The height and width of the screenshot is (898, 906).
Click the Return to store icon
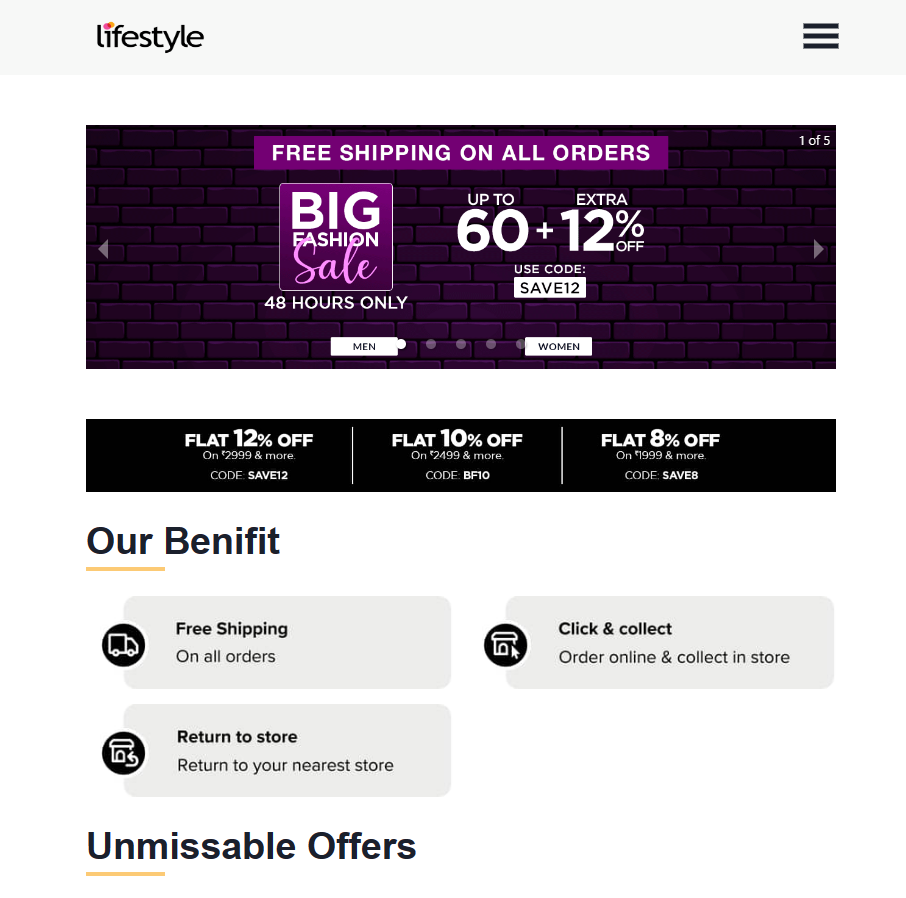pos(124,753)
